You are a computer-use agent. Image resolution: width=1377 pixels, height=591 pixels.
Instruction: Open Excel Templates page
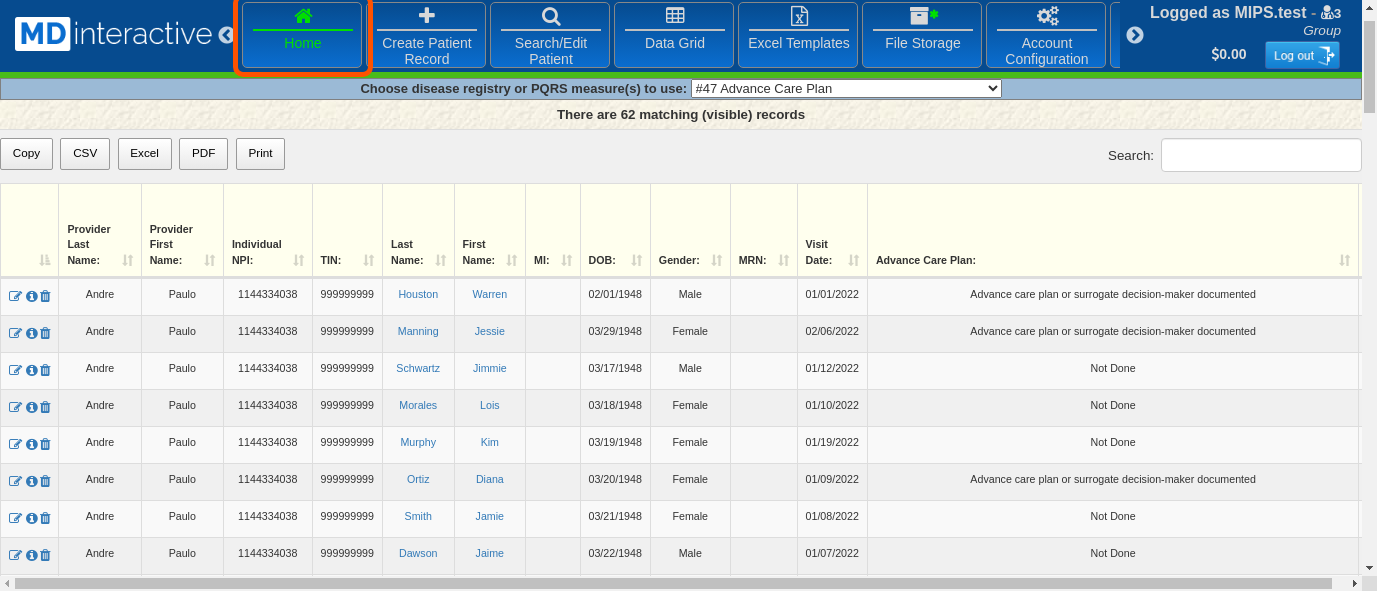pos(798,35)
